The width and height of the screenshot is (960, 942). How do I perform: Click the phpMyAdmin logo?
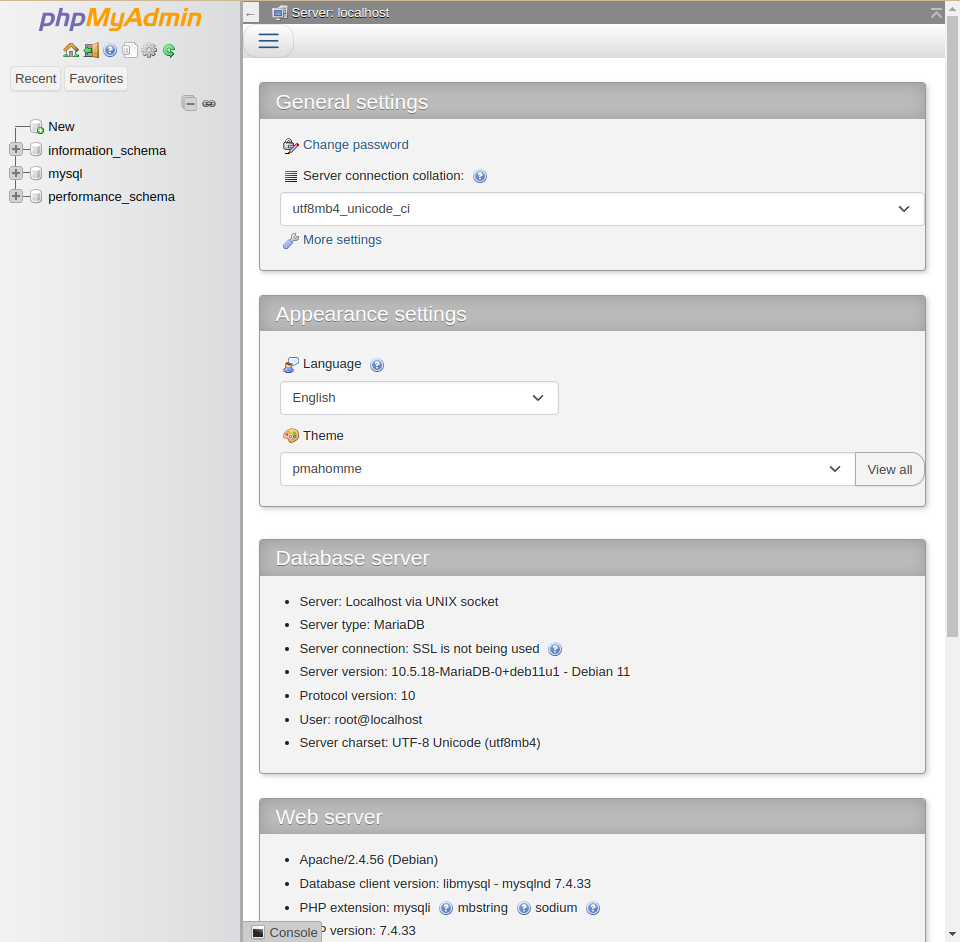tap(120, 18)
